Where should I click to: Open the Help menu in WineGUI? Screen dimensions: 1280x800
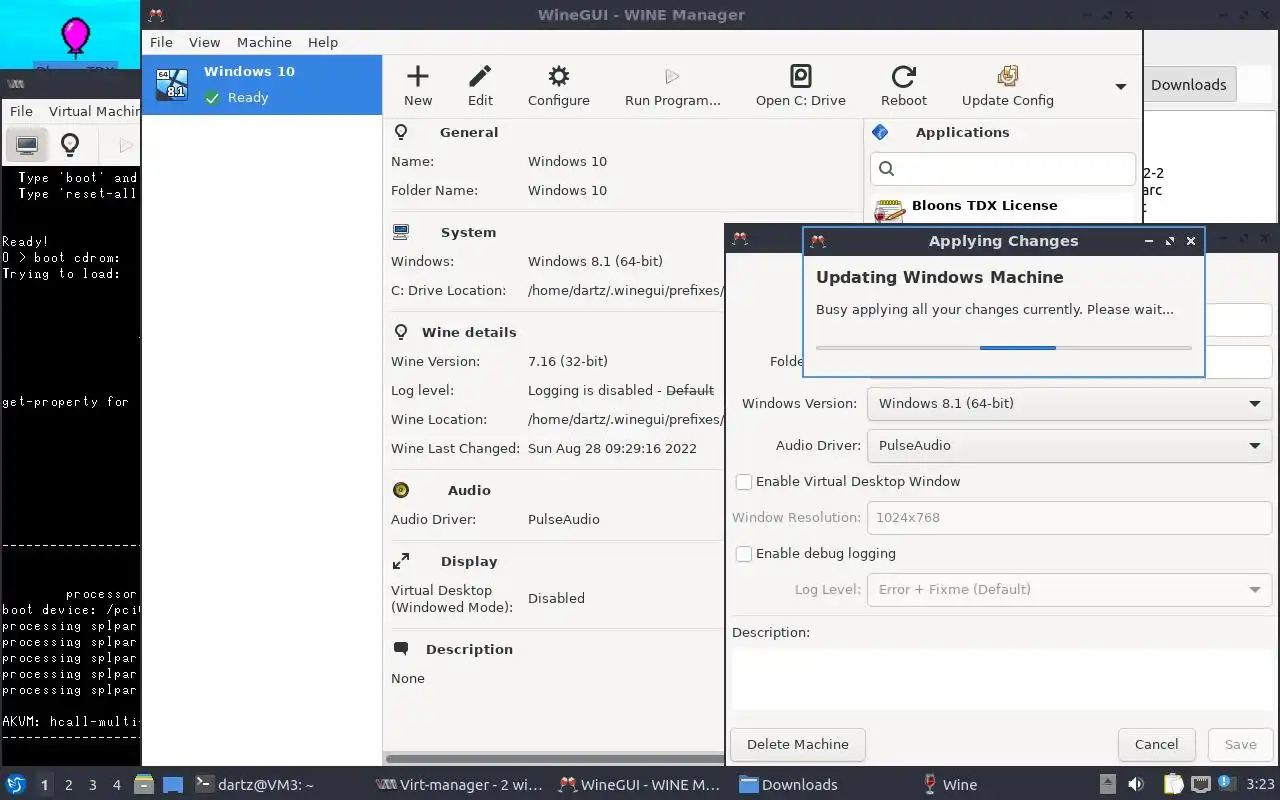(323, 42)
